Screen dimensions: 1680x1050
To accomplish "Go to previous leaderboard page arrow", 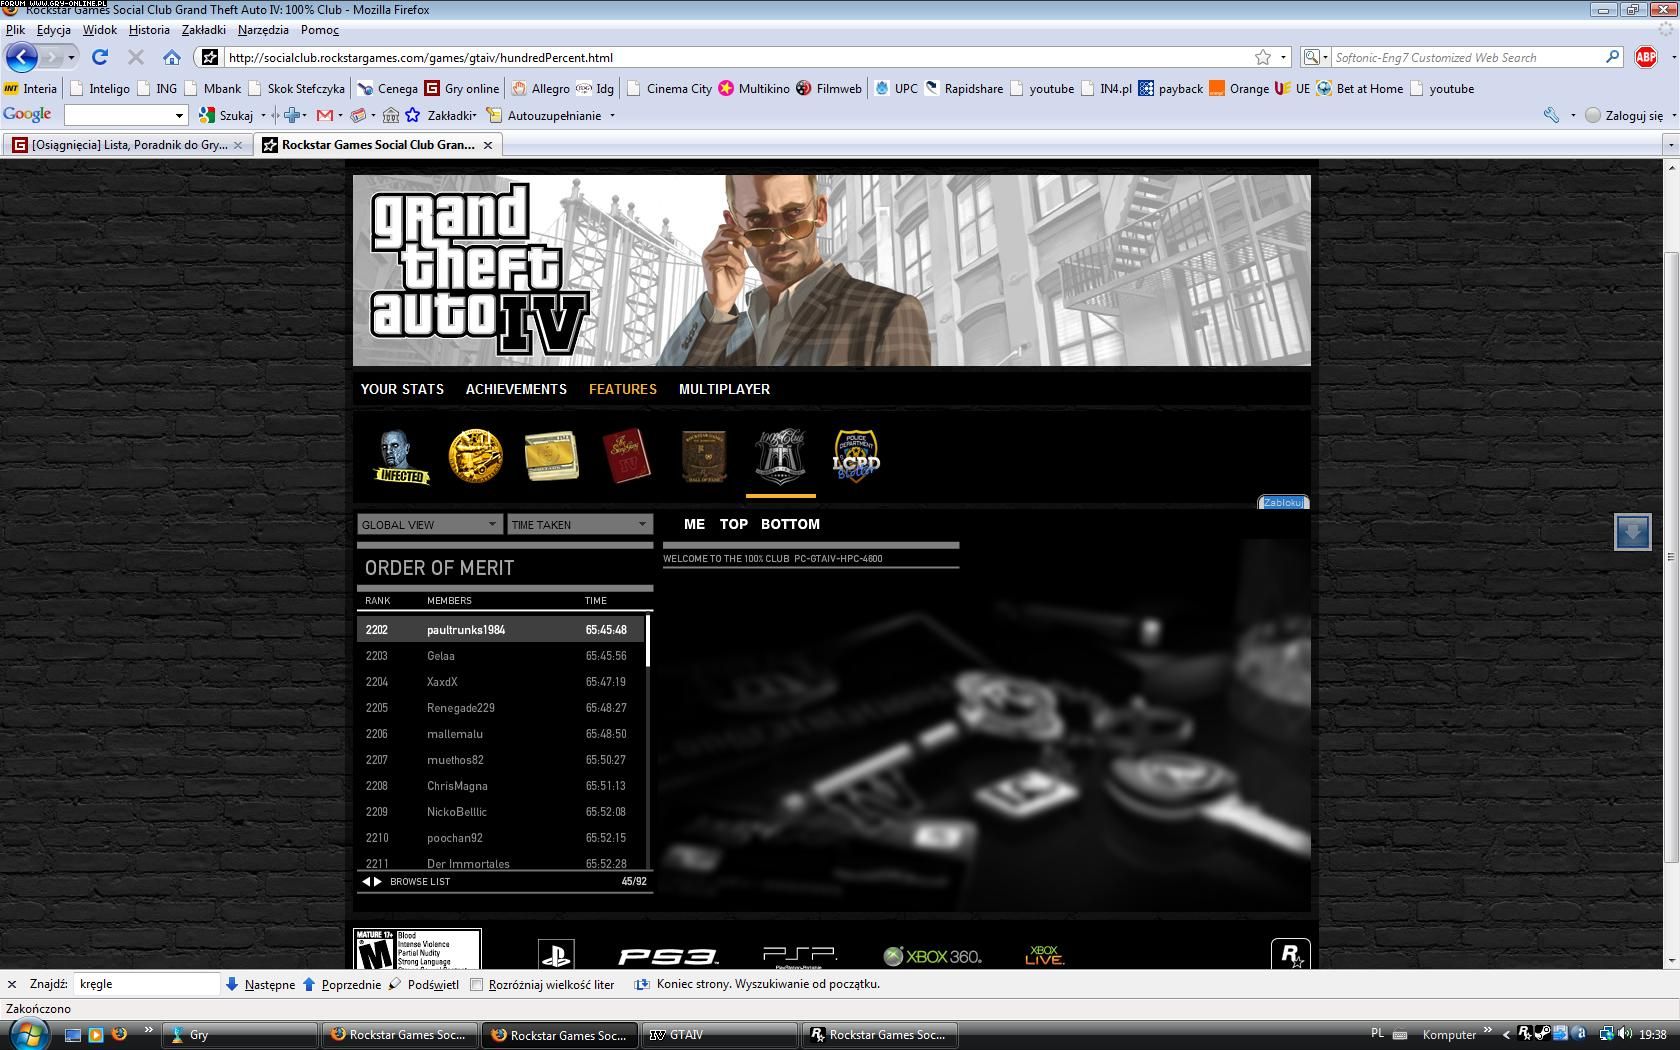I will coord(366,881).
